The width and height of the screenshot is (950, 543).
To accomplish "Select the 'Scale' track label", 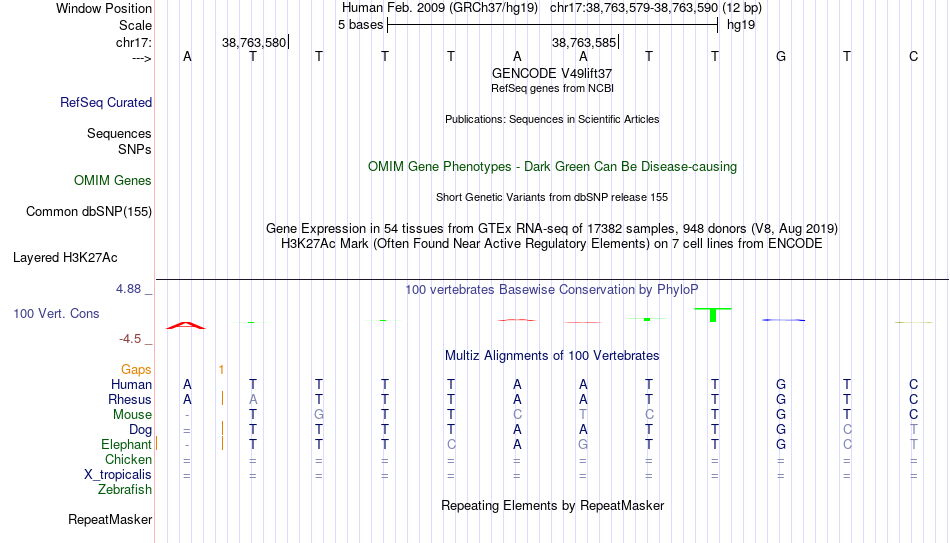I will pos(135,25).
